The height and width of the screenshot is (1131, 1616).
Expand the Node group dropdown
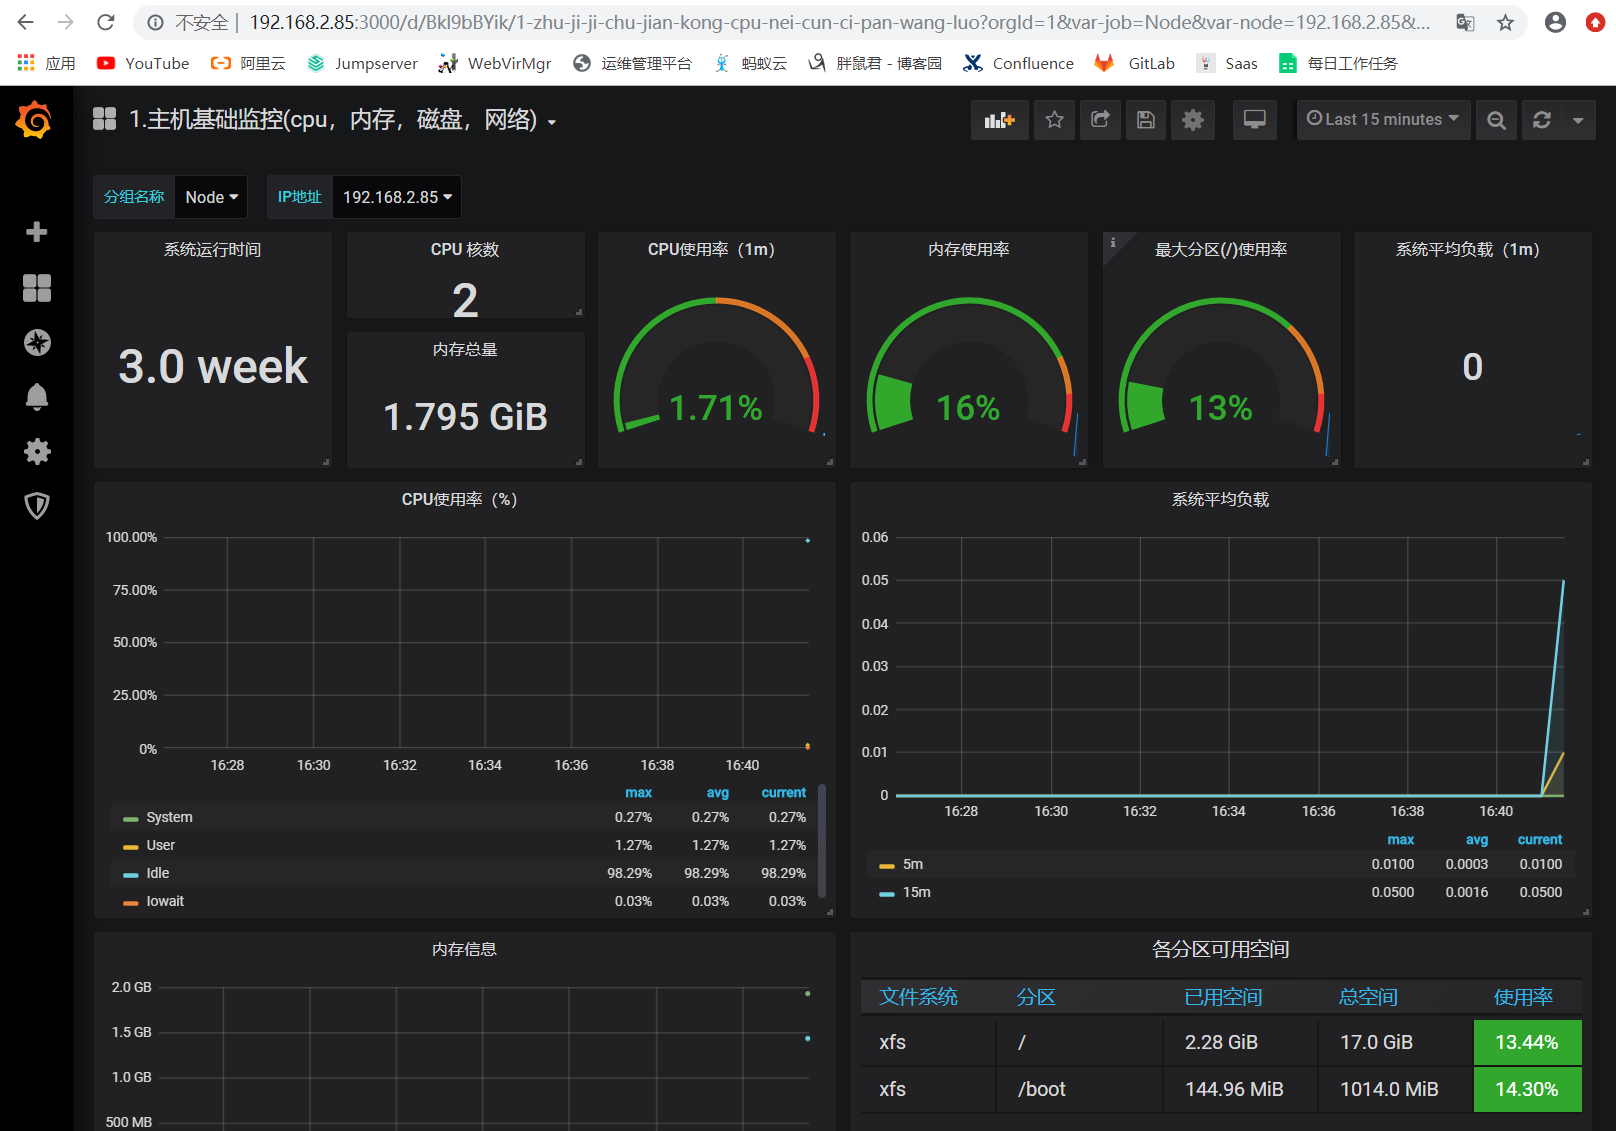(x=211, y=197)
